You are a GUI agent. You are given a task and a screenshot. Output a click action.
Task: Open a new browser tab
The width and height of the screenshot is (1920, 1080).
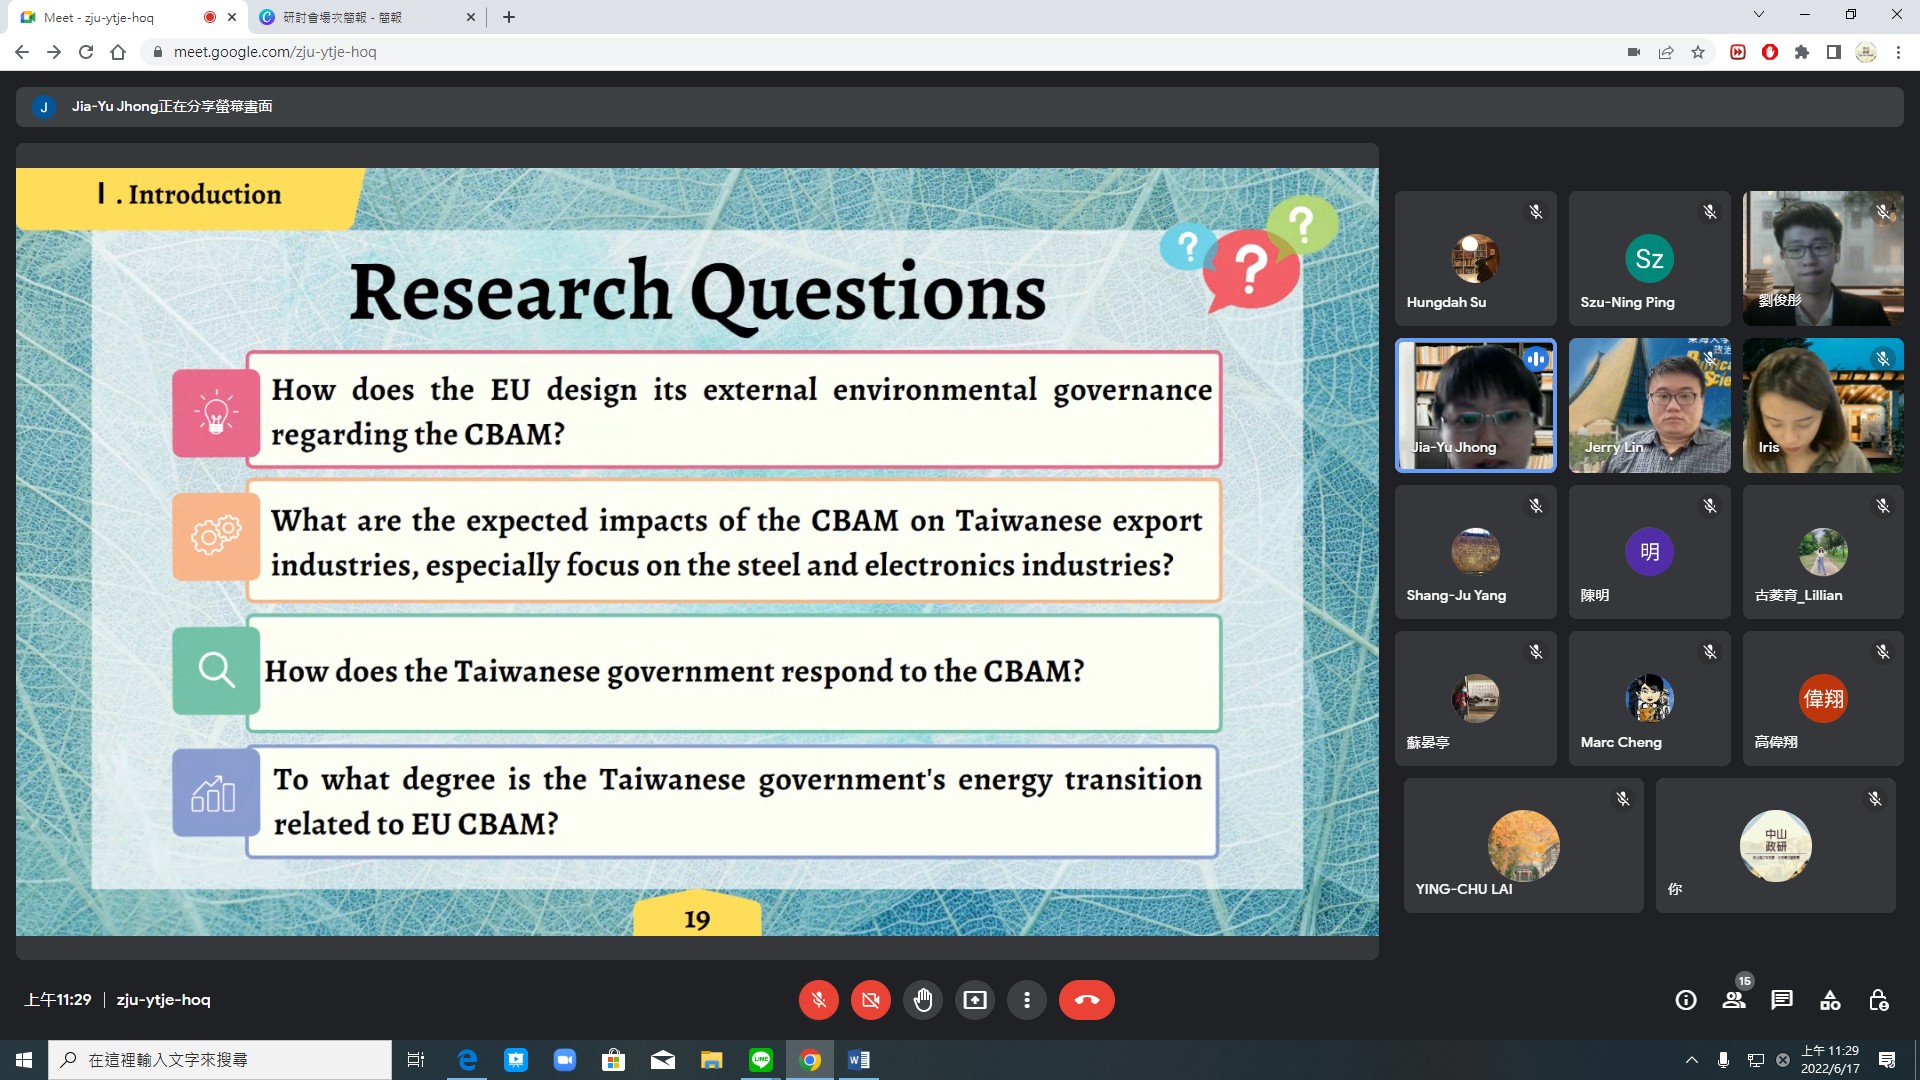click(x=509, y=17)
